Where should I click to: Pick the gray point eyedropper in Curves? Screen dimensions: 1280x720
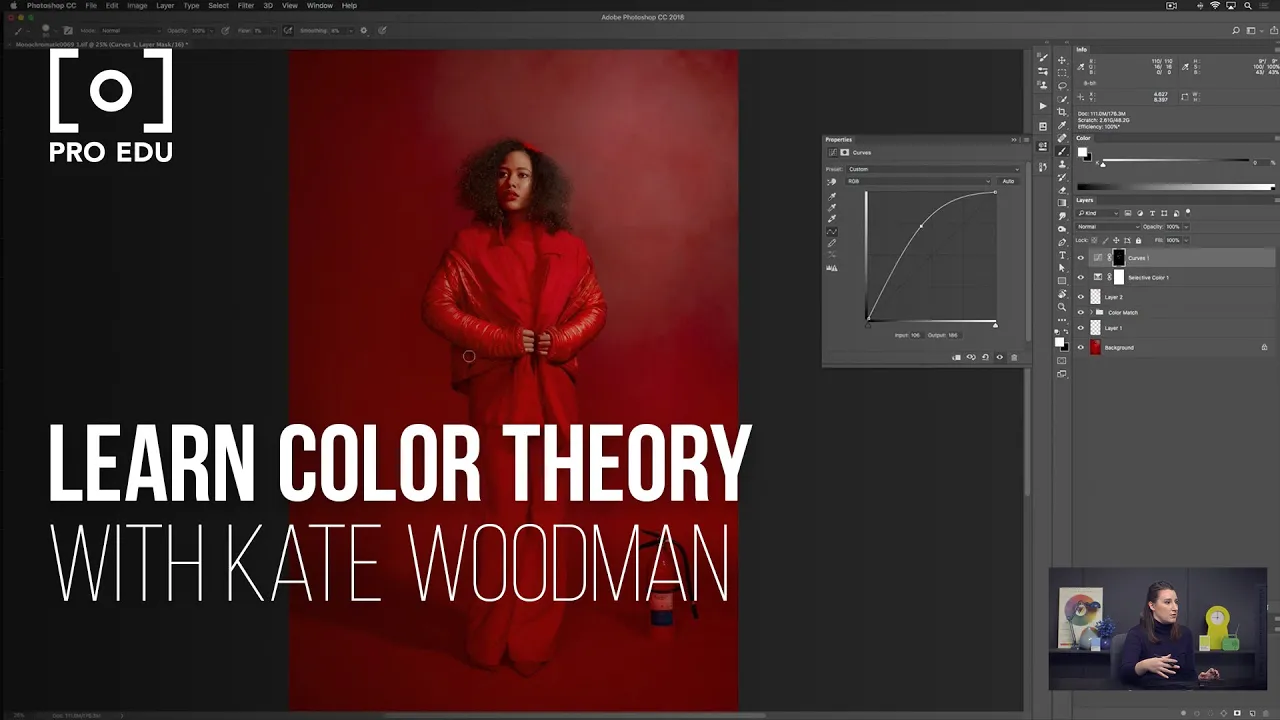coord(832,208)
